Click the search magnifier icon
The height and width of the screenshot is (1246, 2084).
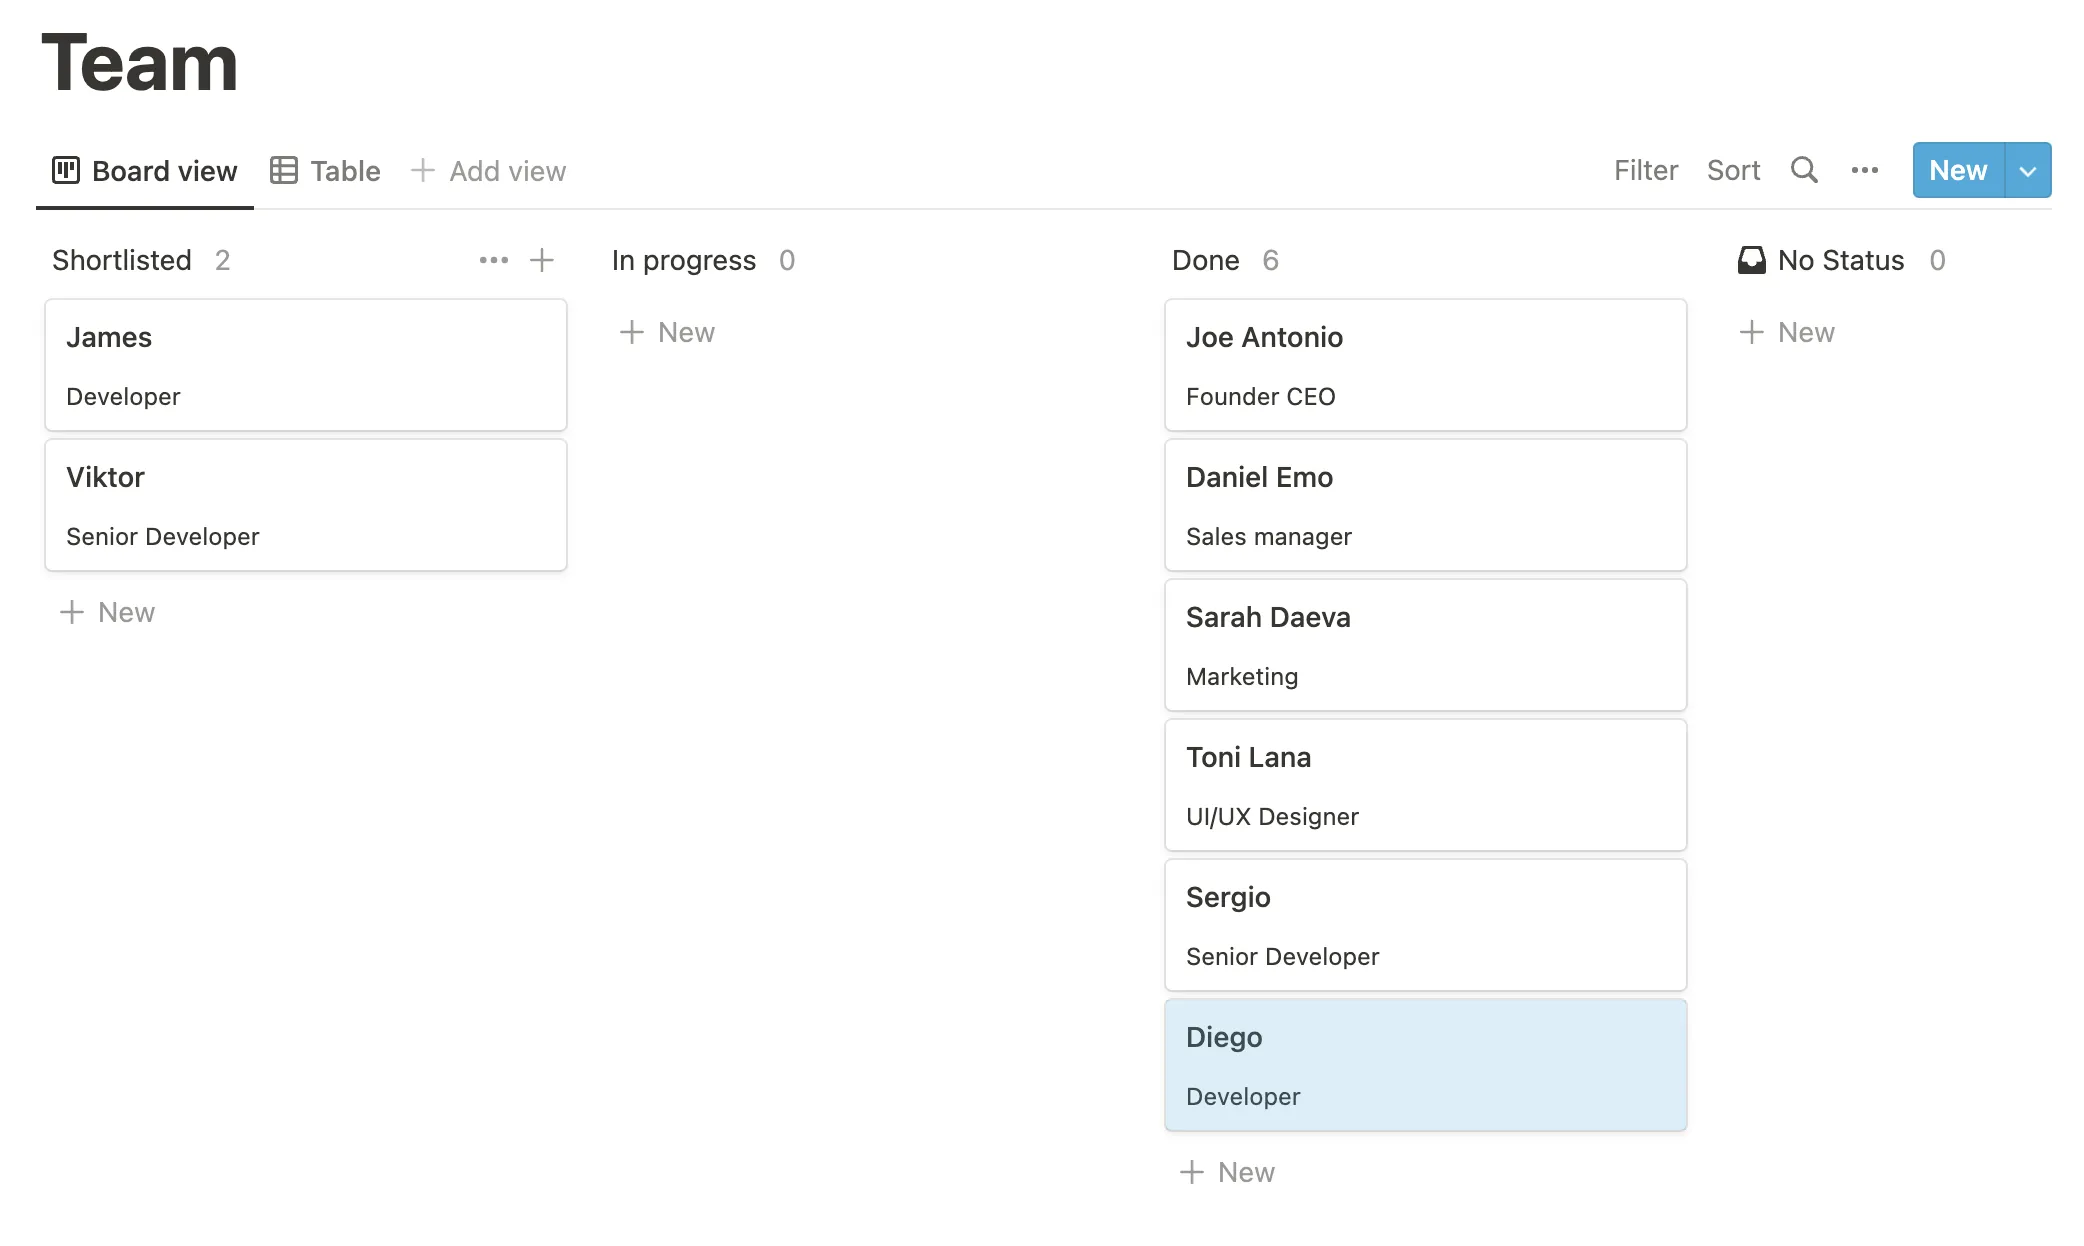(x=1803, y=170)
